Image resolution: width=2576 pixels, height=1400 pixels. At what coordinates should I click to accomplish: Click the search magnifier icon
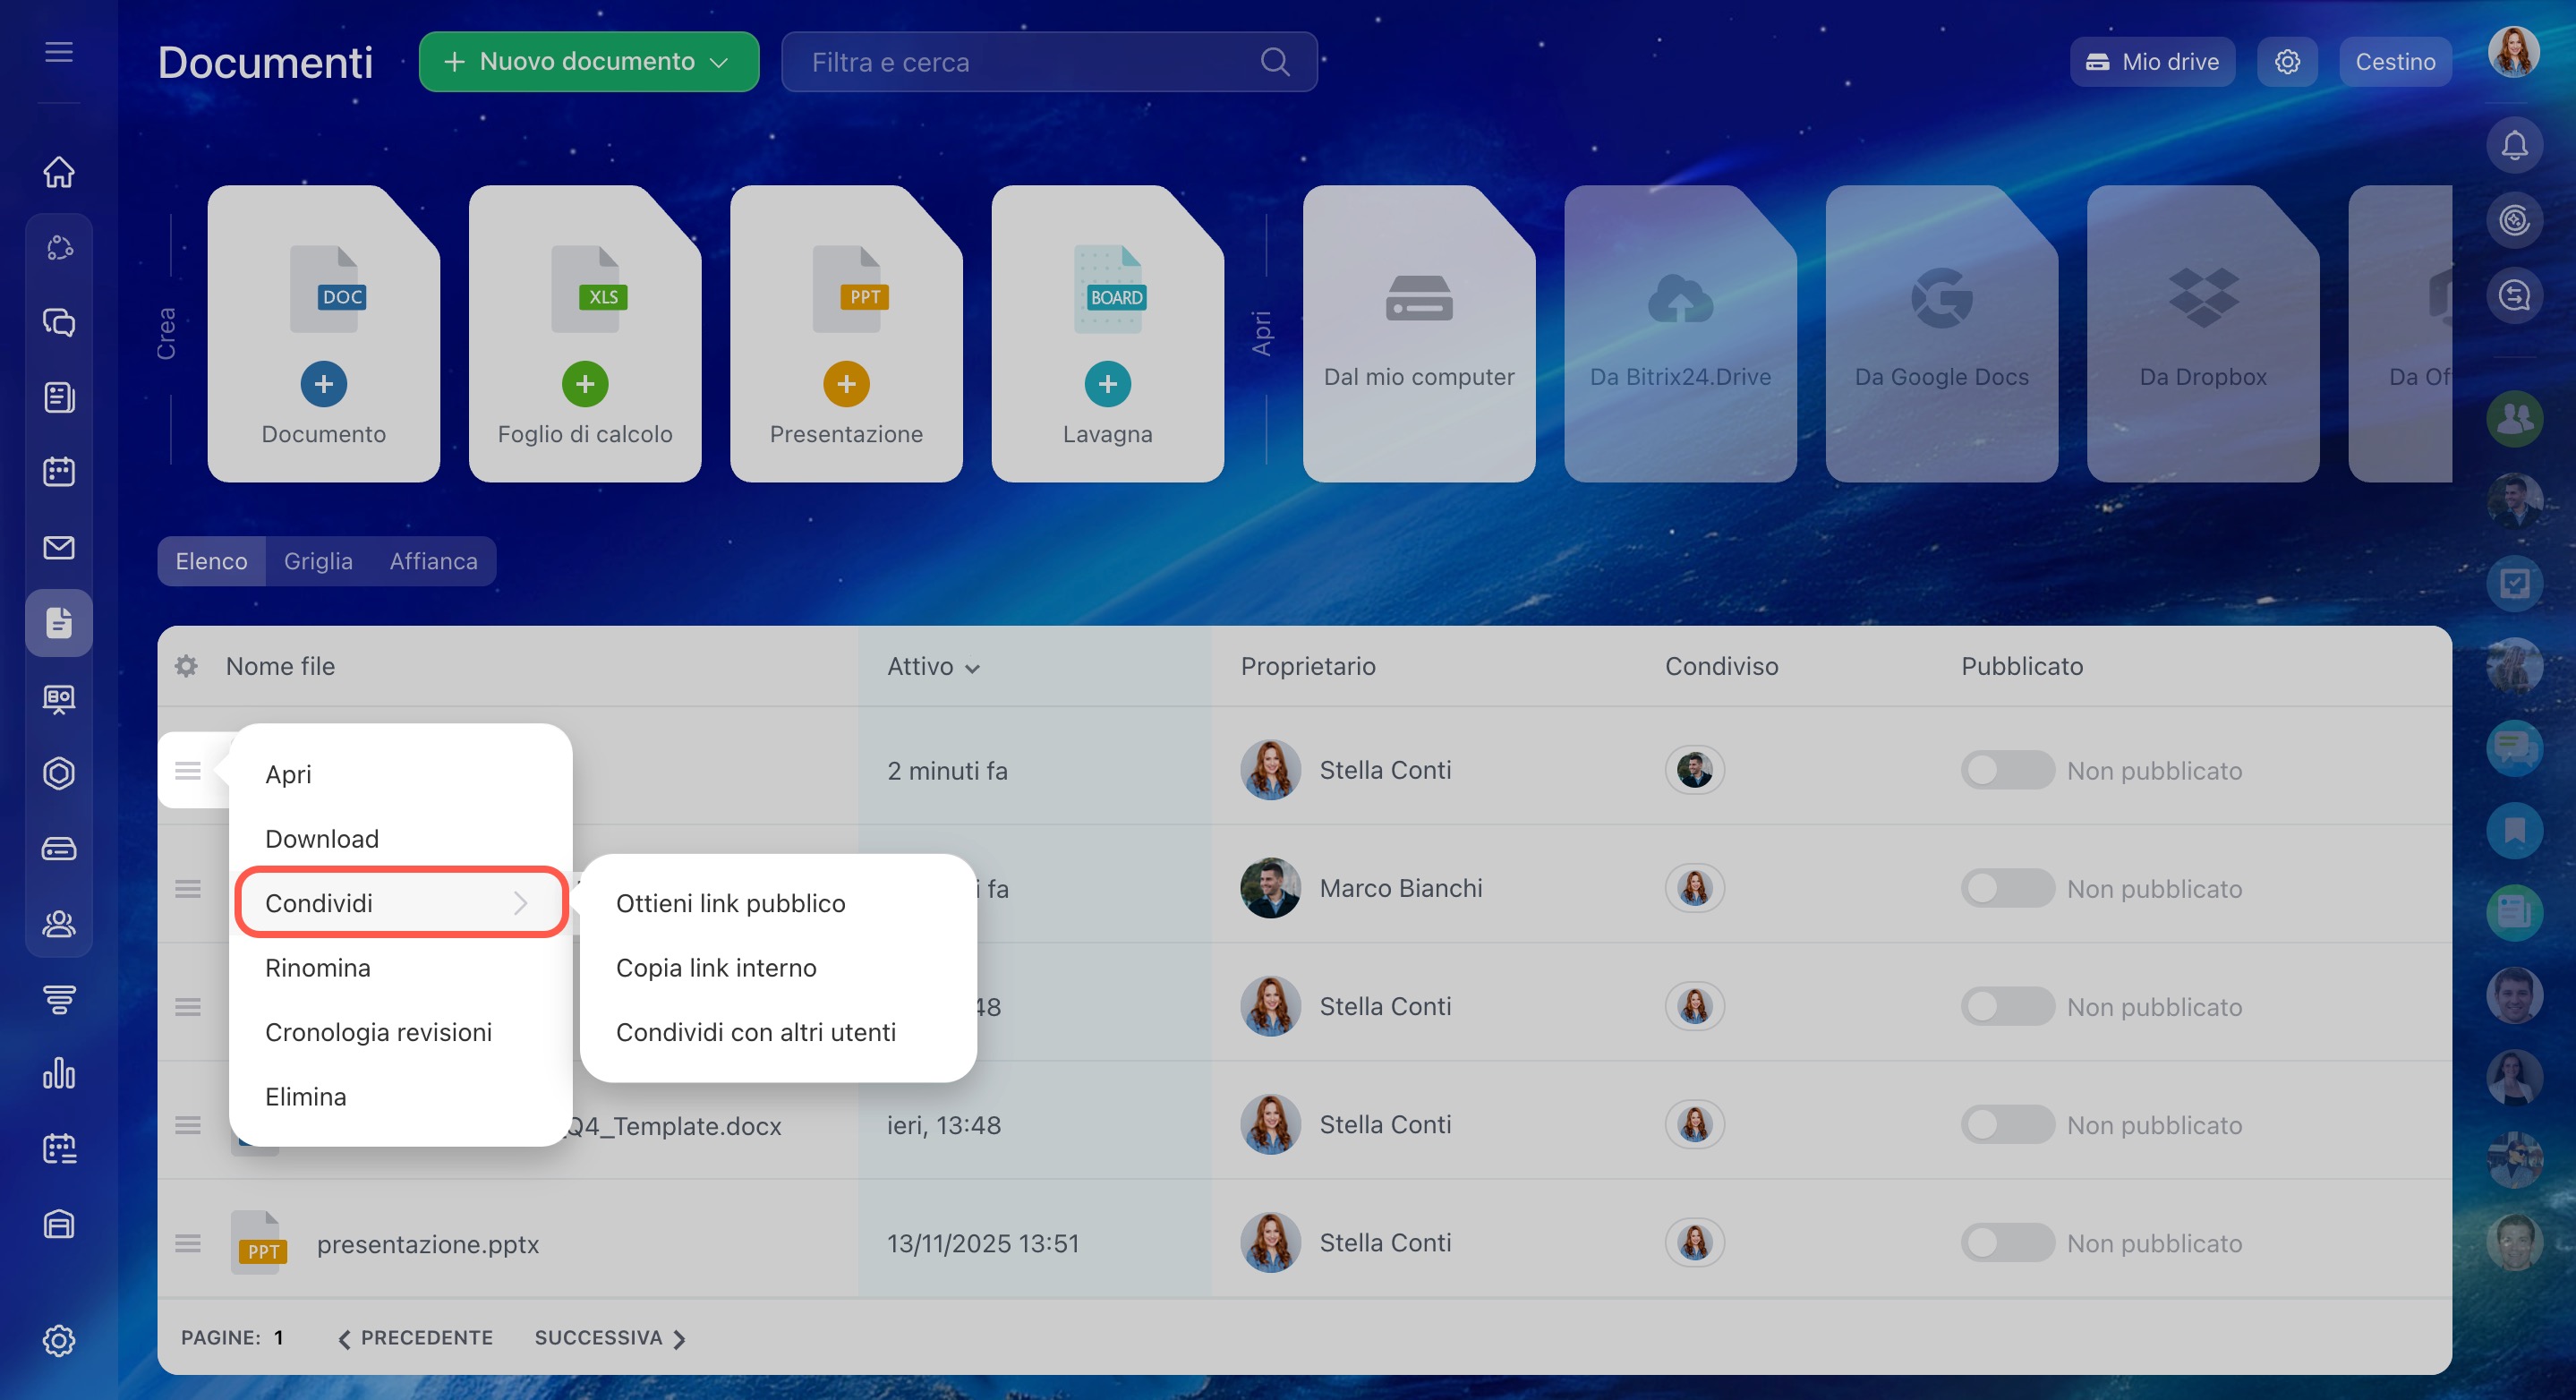[1274, 62]
